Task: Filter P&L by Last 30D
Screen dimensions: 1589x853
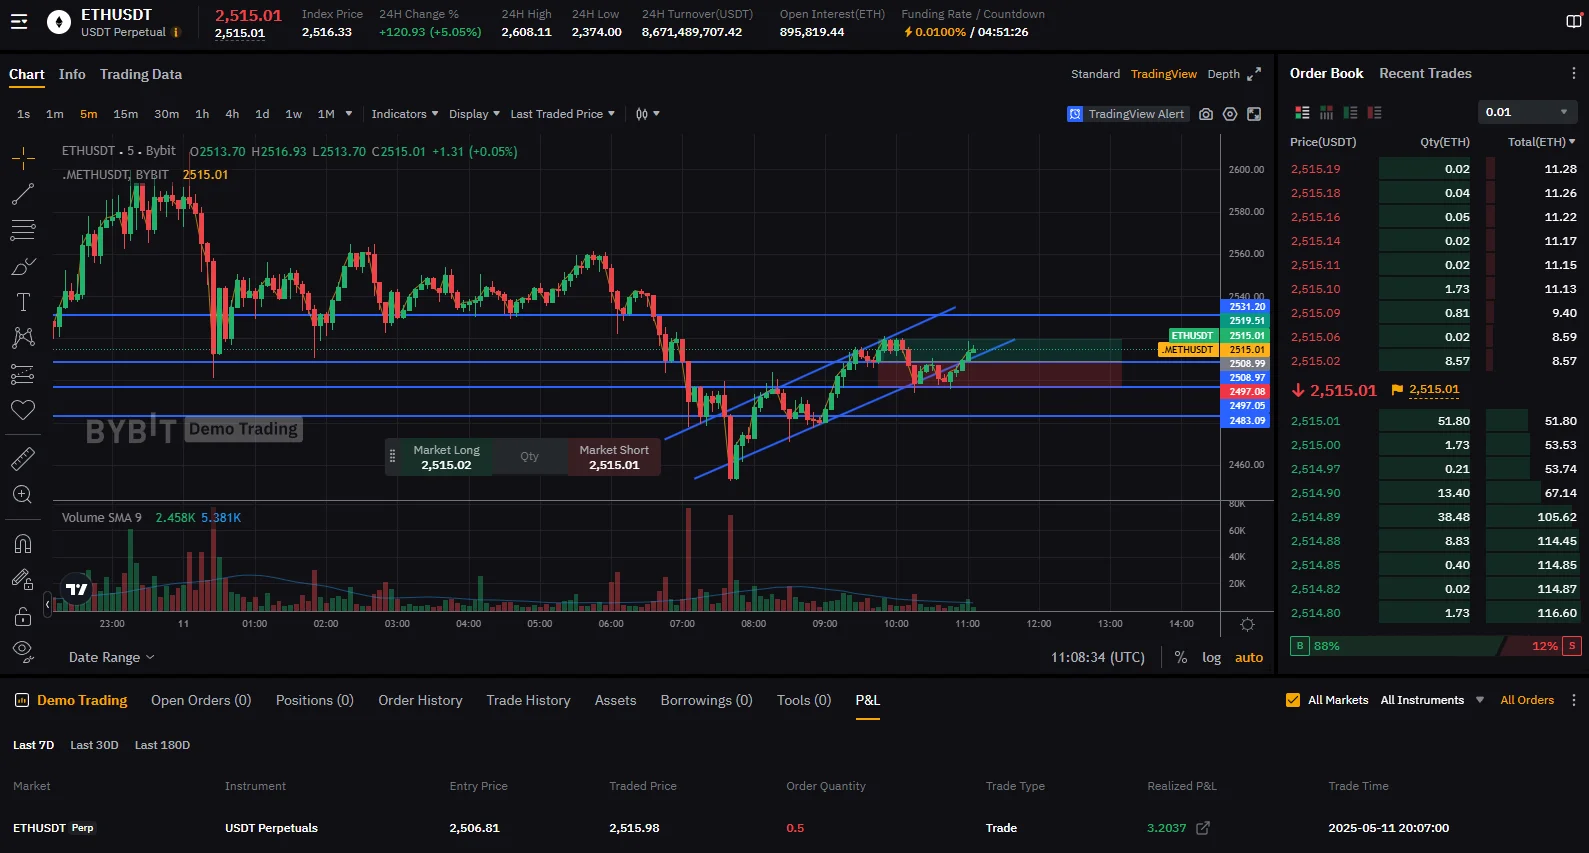Action: pyautogui.click(x=94, y=745)
